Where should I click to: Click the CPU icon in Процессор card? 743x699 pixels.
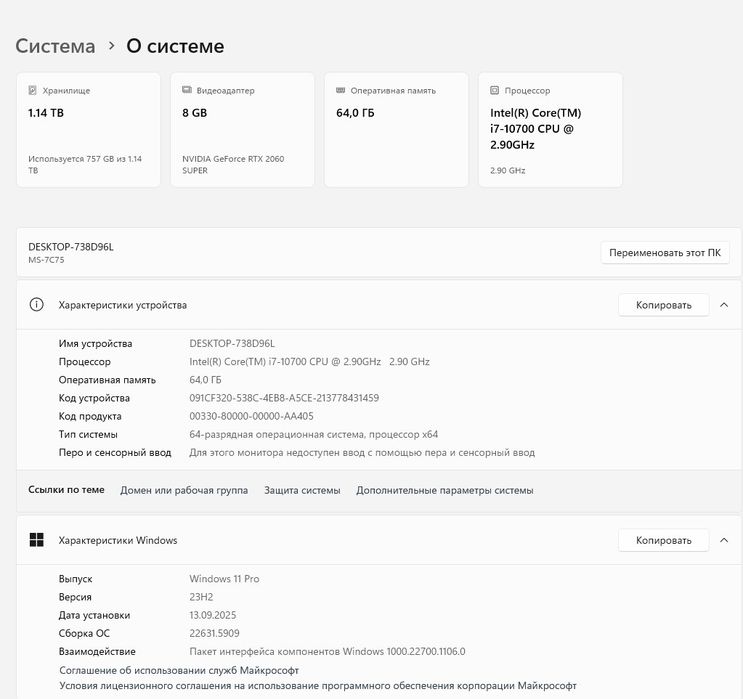[x=494, y=90]
